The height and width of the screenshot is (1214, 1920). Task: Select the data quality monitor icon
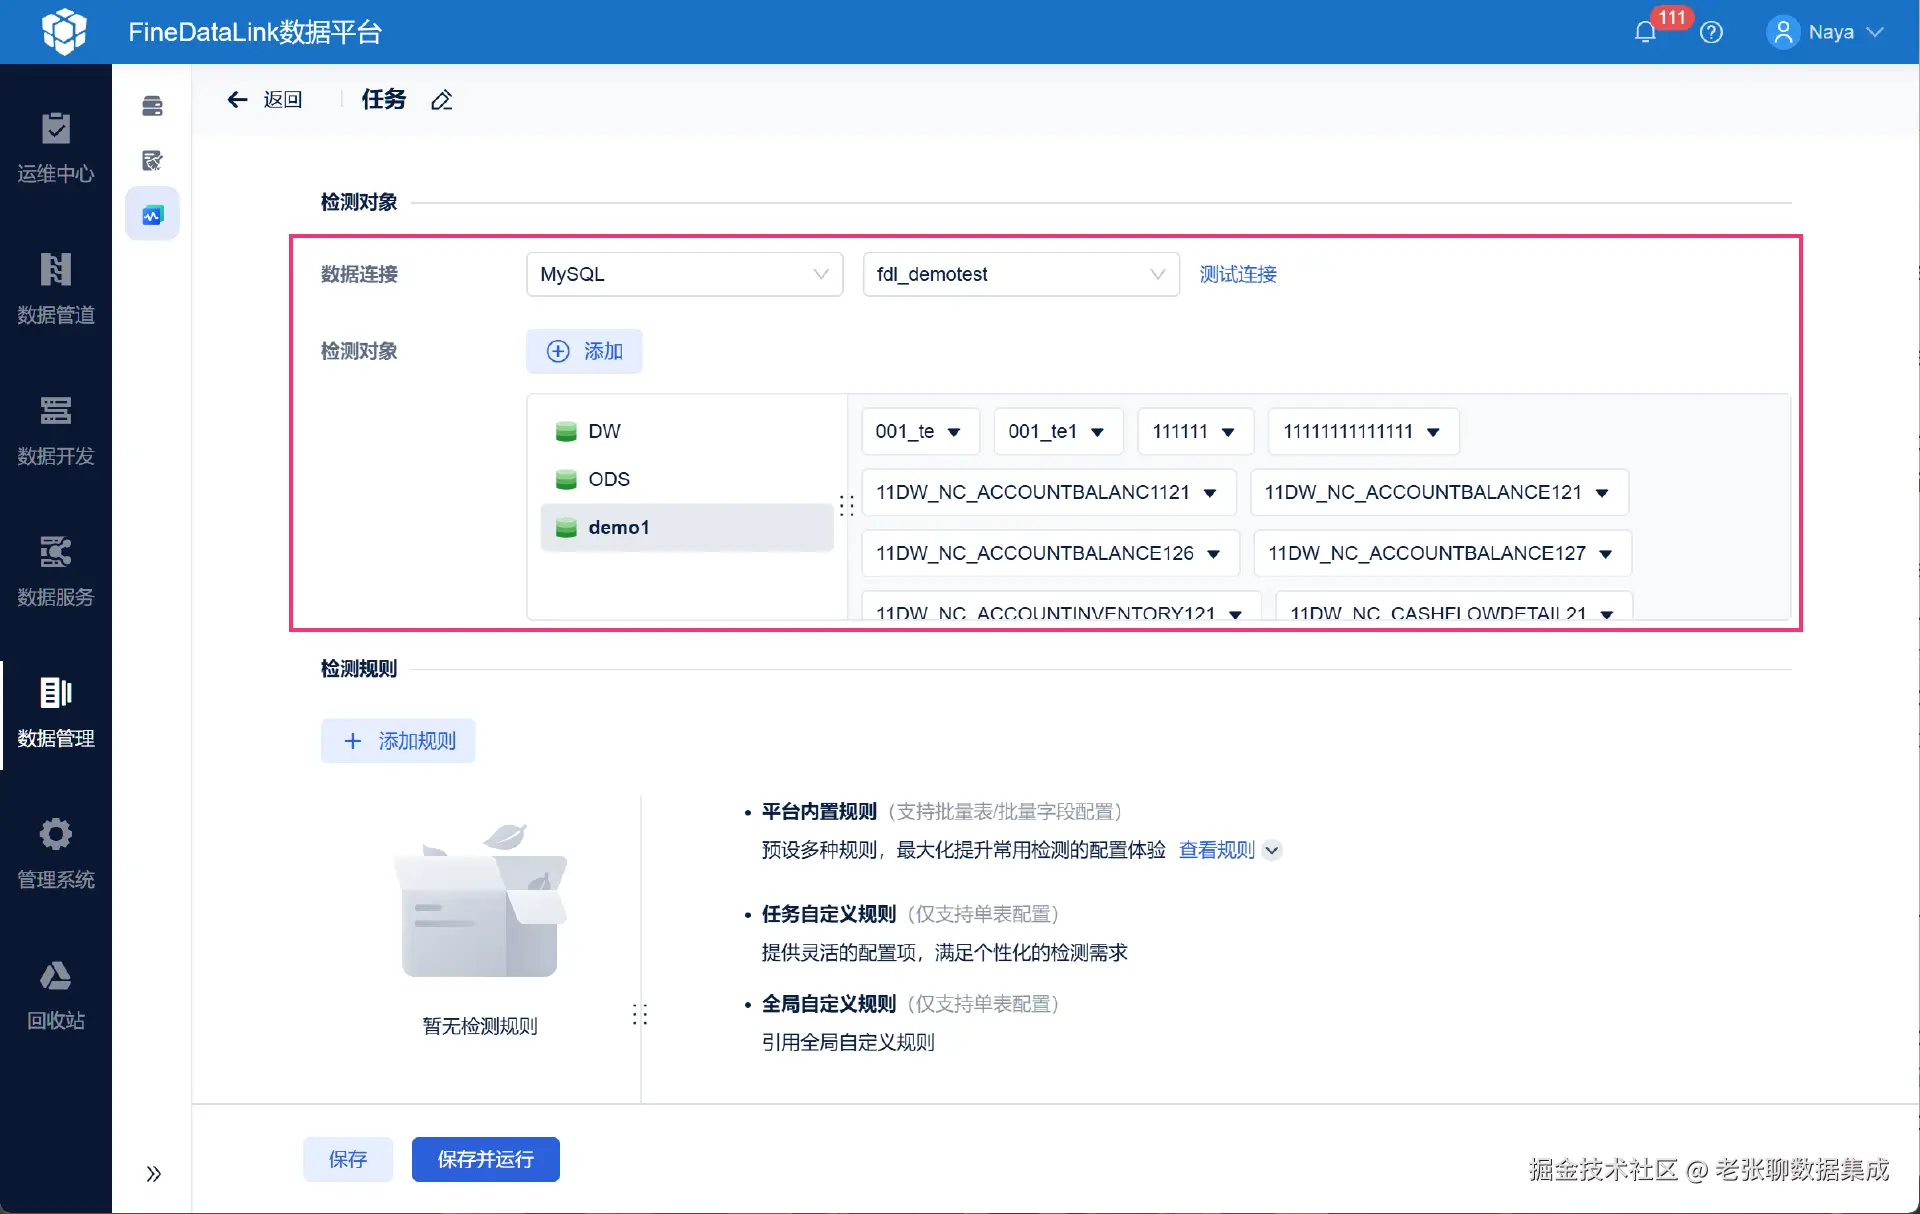[x=152, y=214]
